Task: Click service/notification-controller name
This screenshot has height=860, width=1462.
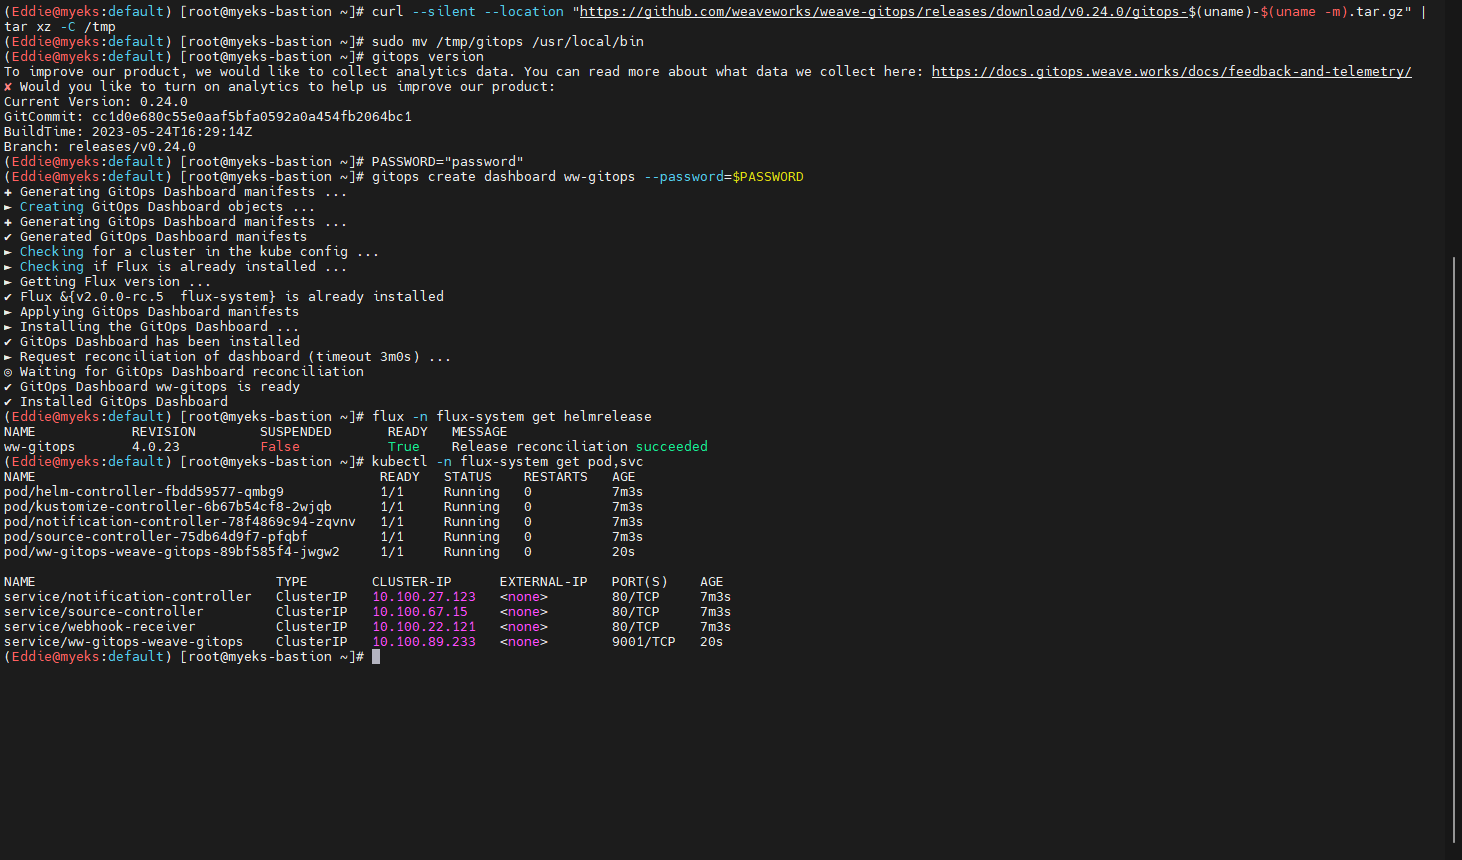Action: (x=128, y=597)
